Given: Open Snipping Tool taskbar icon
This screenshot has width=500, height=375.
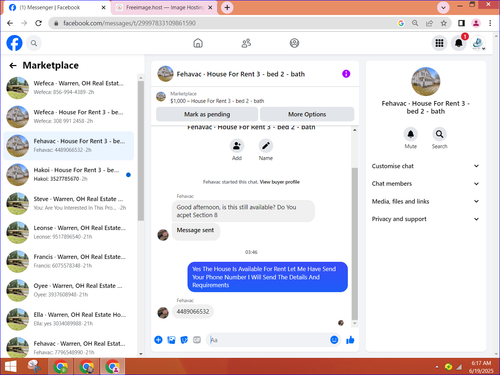Looking at the screenshot, I should pyautogui.click(x=34, y=367).
